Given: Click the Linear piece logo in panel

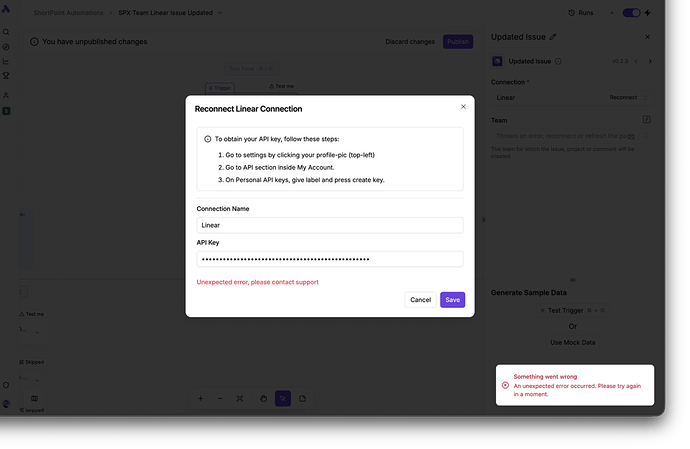Looking at the screenshot, I should [x=497, y=61].
